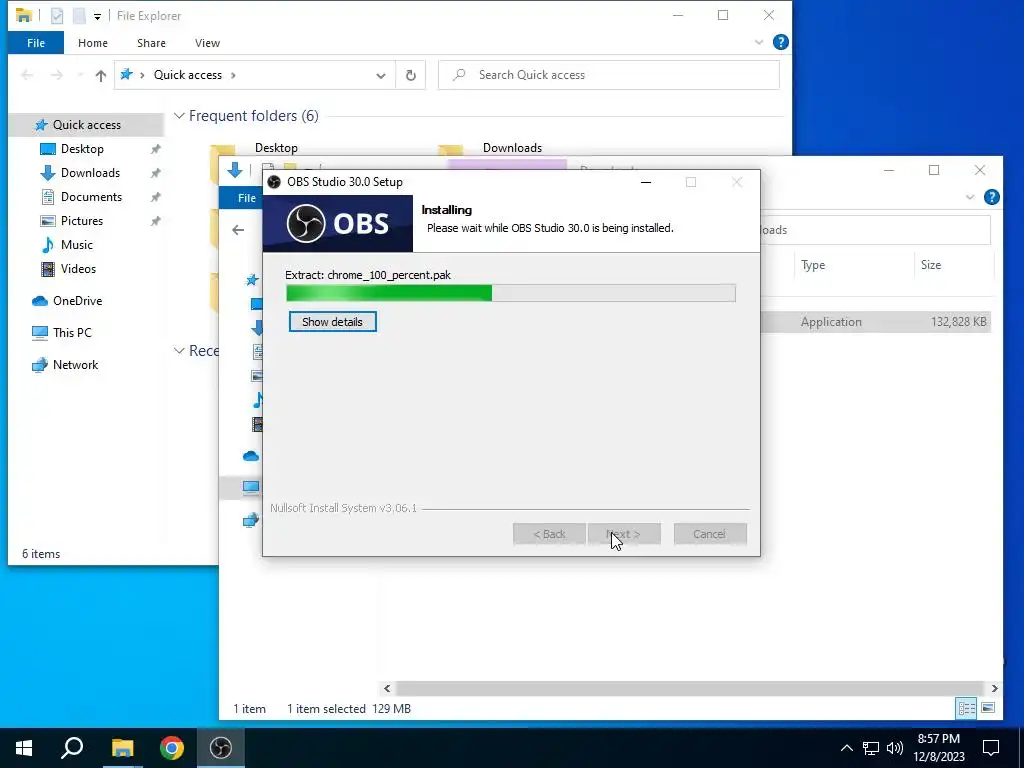
Task: Switch to details view layout
Action: pyautogui.click(x=966, y=709)
